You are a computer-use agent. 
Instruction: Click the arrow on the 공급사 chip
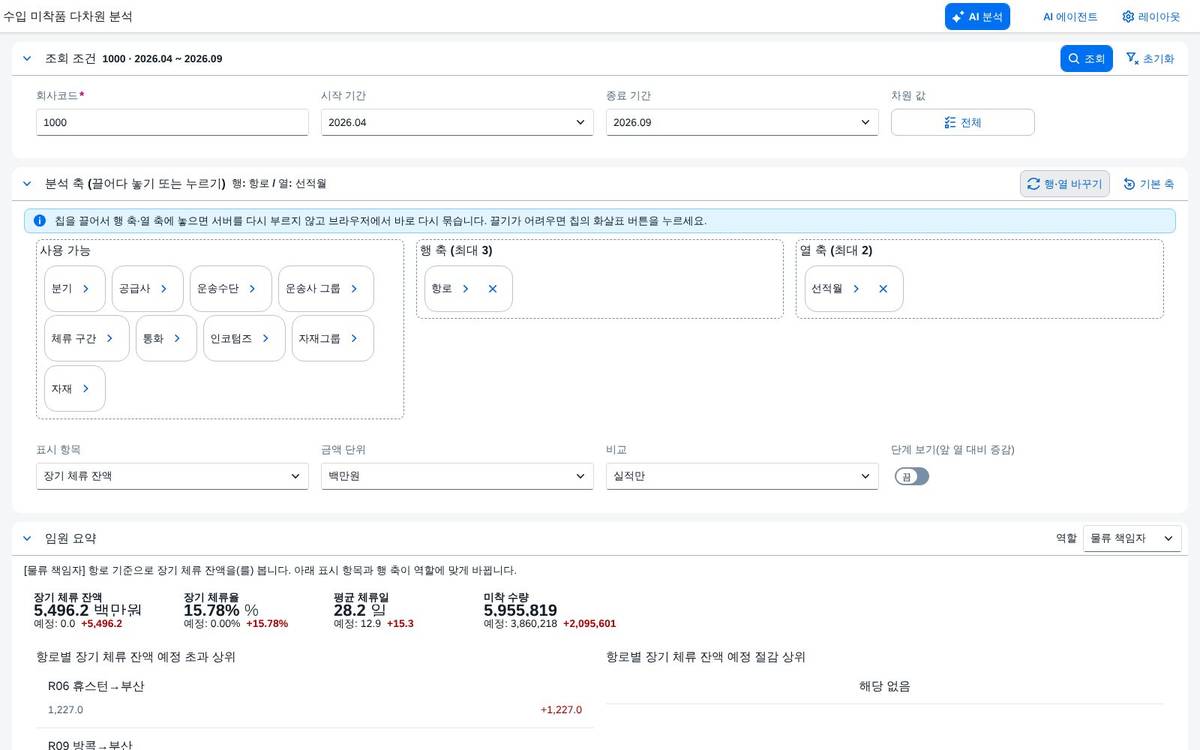tap(164, 288)
